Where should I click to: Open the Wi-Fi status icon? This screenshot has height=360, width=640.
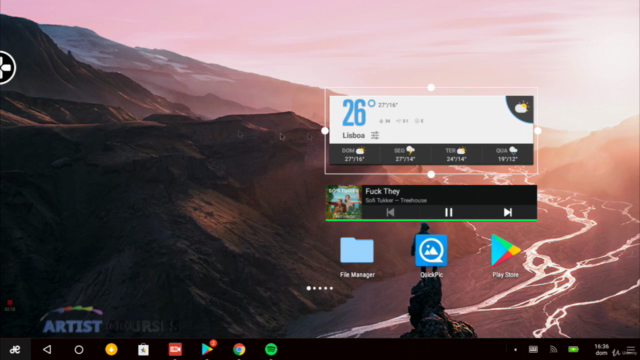tap(553, 349)
